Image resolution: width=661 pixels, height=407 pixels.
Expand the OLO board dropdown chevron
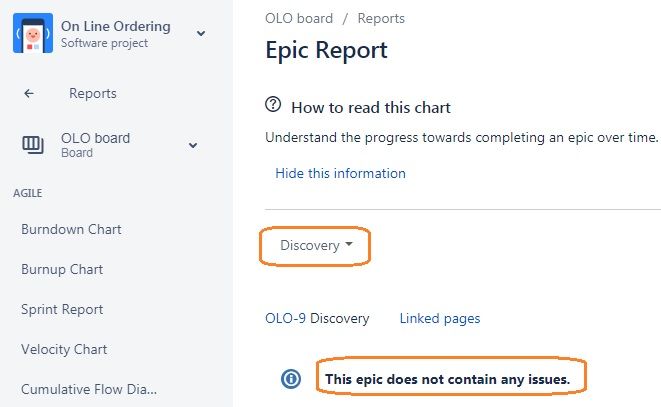[193, 145]
